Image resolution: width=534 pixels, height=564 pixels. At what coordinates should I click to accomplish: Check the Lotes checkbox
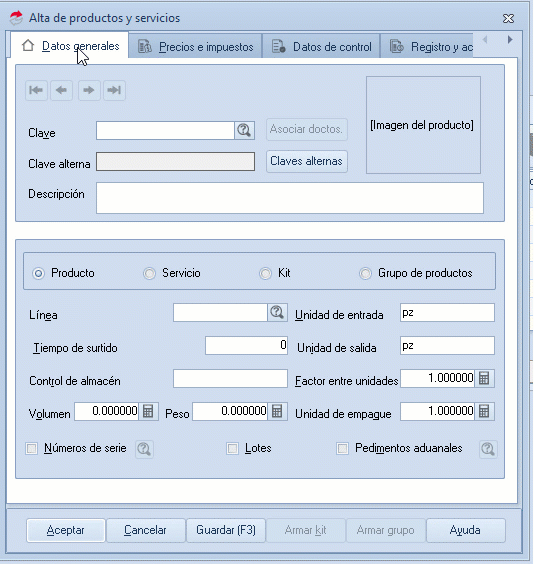[232, 449]
